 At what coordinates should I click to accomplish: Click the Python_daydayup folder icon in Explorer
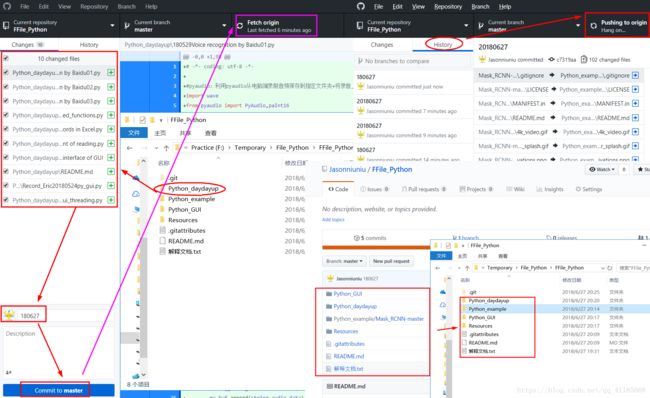pyautogui.click(x=162, y=189)
